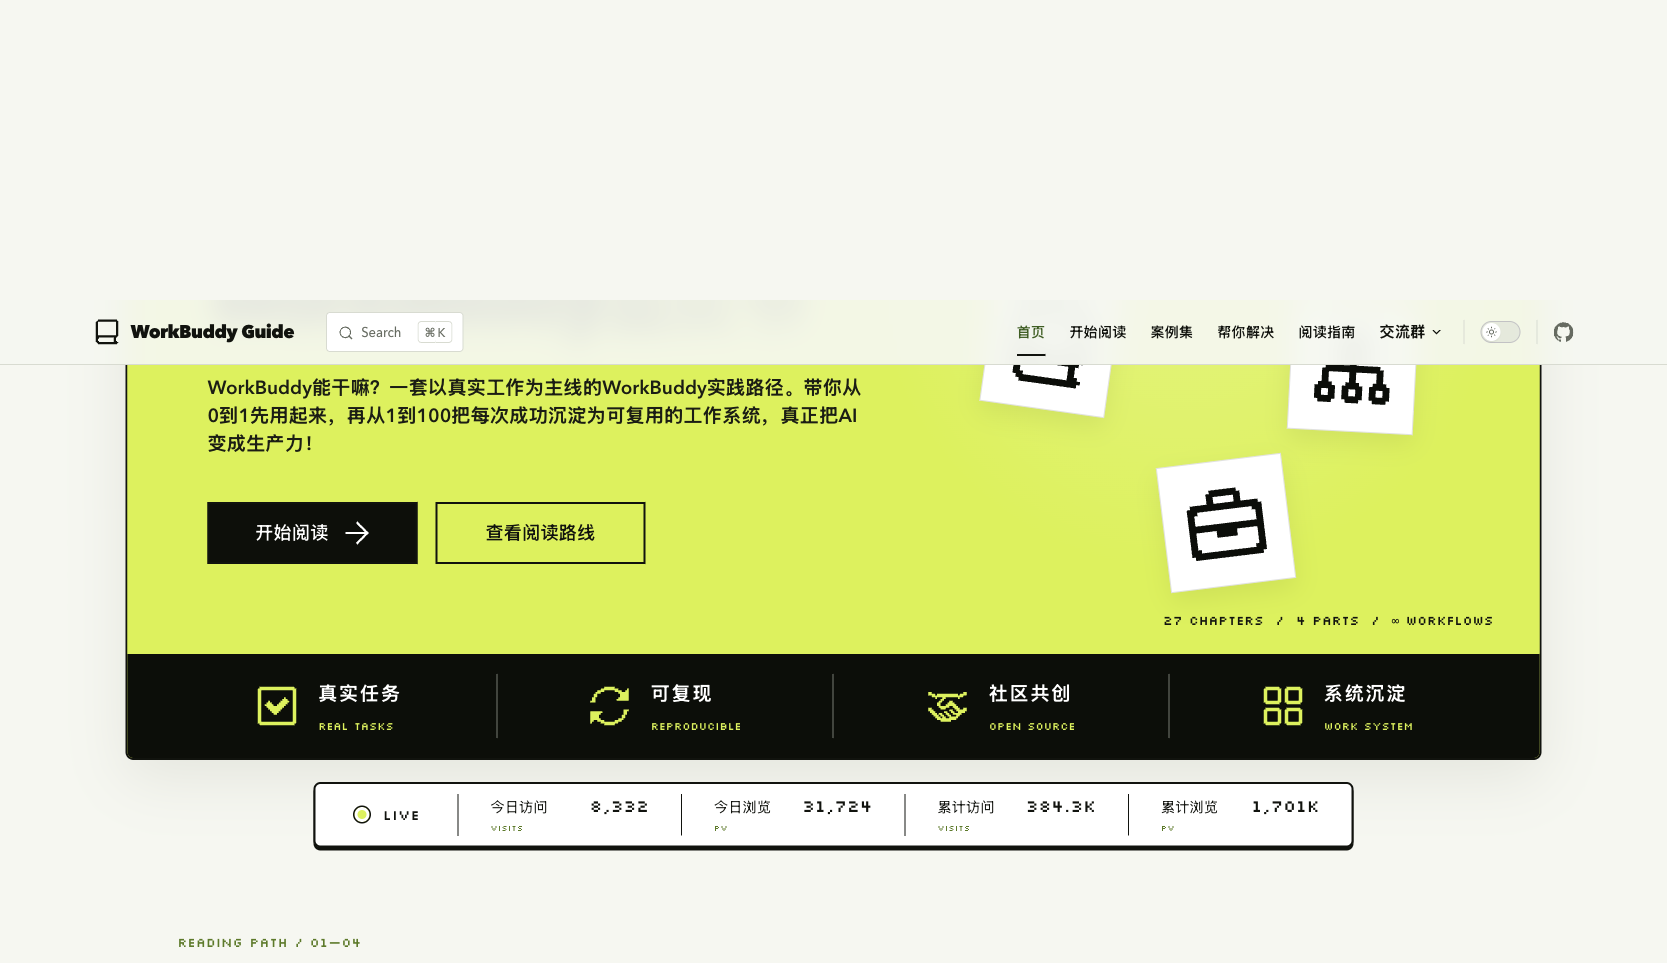1667x963 pixels.
Task: Open the 阅读指南 nav item
Action: click(x=1327, y=332)
